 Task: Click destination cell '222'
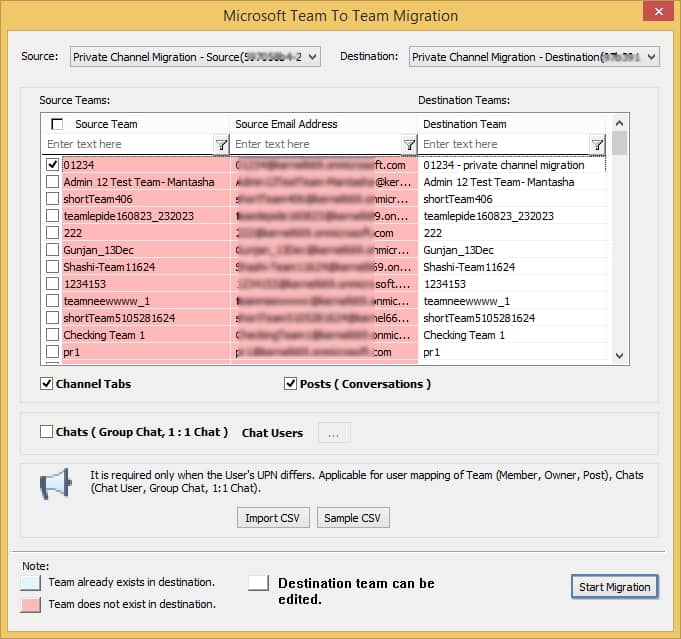[x=512, y=233]
